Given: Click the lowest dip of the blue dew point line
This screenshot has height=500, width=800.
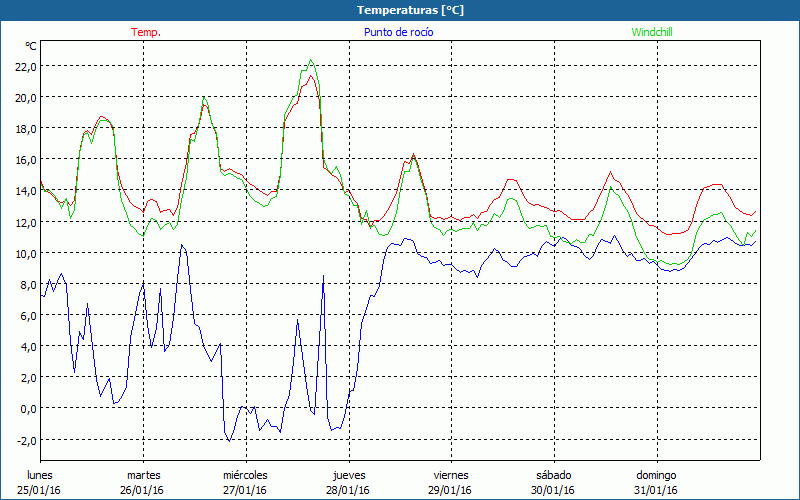Looking at the screenshot, I should [x=229, y=440].
